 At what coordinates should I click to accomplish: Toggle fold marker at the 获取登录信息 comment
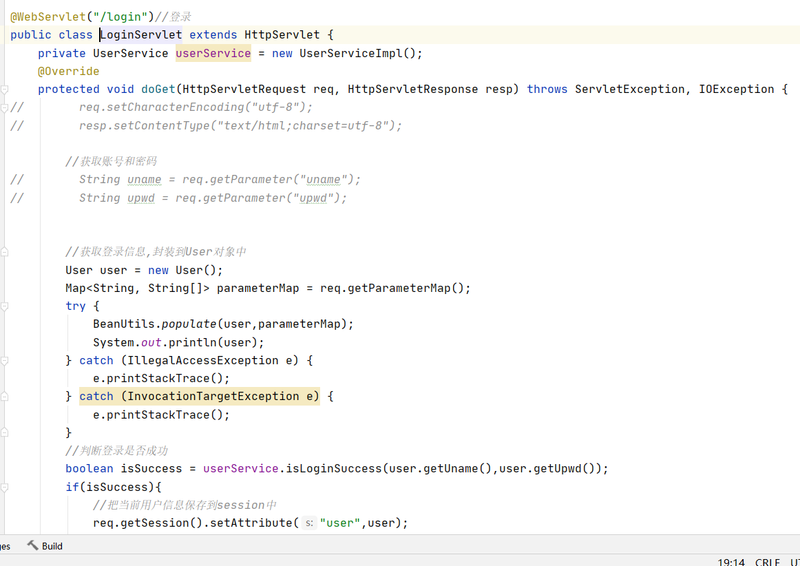tap(4, 252)
